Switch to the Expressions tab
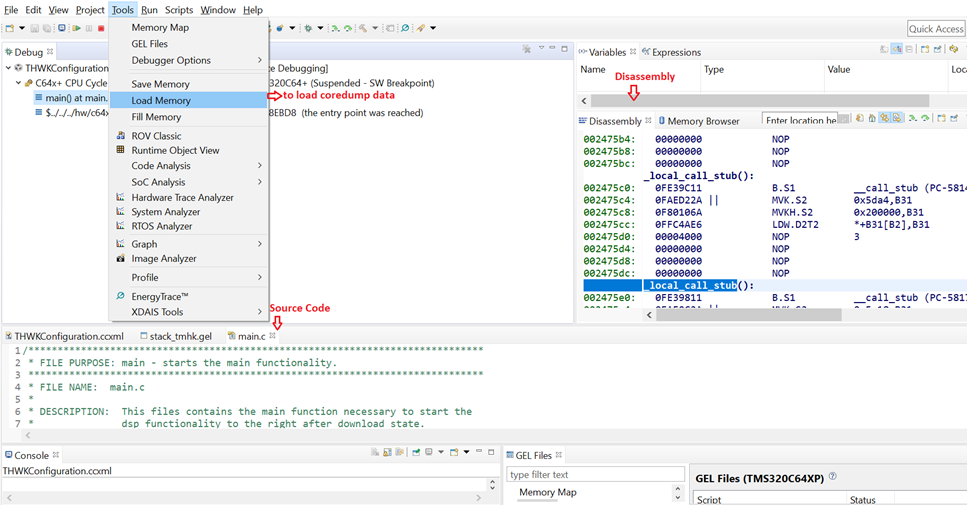 pyautogui.click(x=671, y=52)
